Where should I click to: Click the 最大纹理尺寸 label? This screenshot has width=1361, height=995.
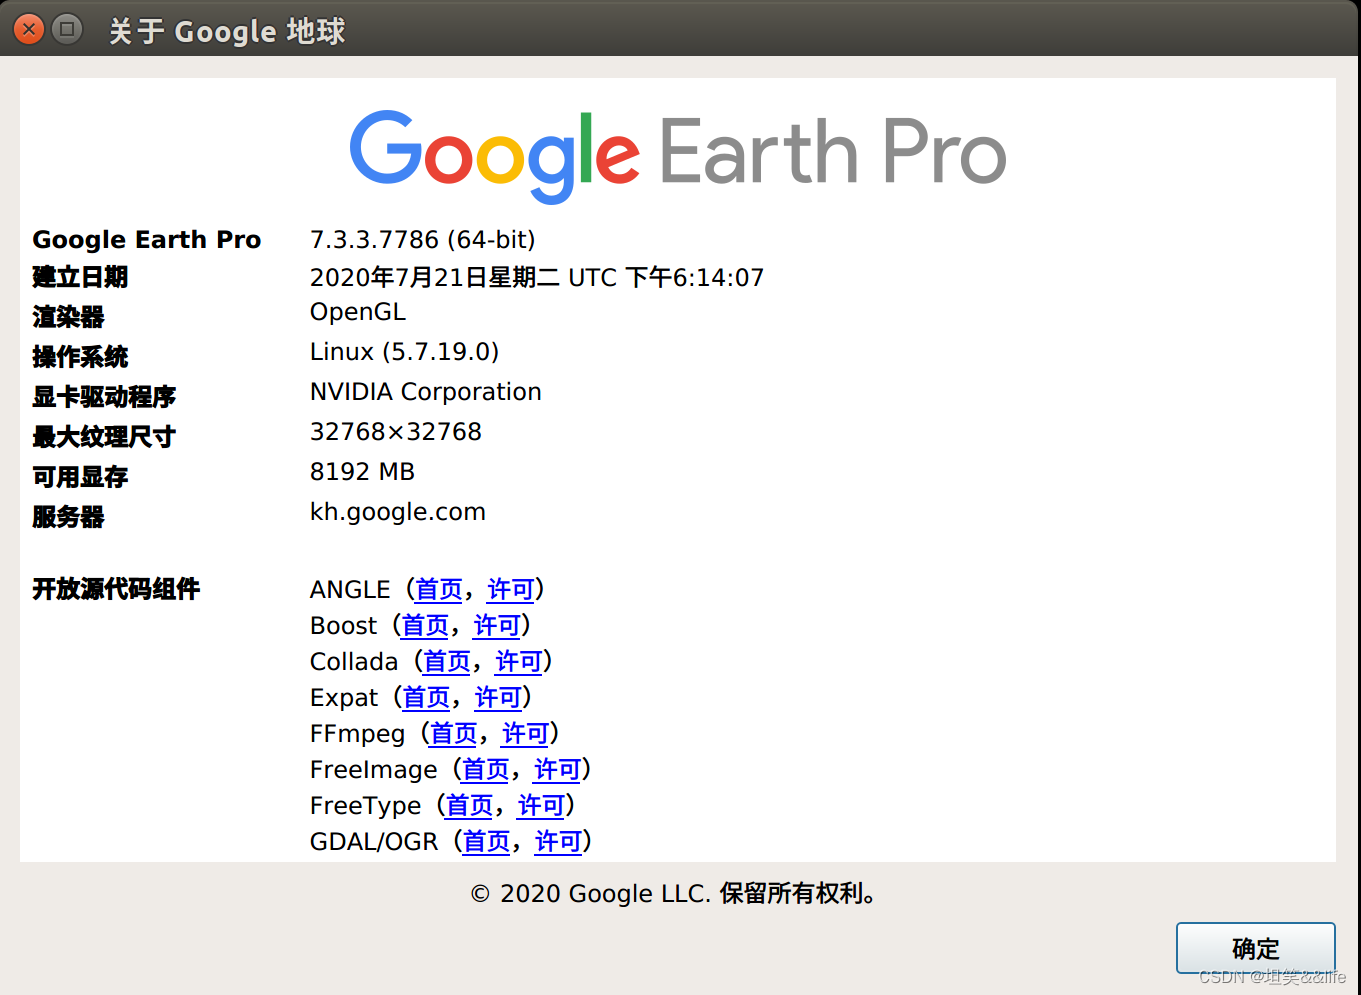coord(104,437)
